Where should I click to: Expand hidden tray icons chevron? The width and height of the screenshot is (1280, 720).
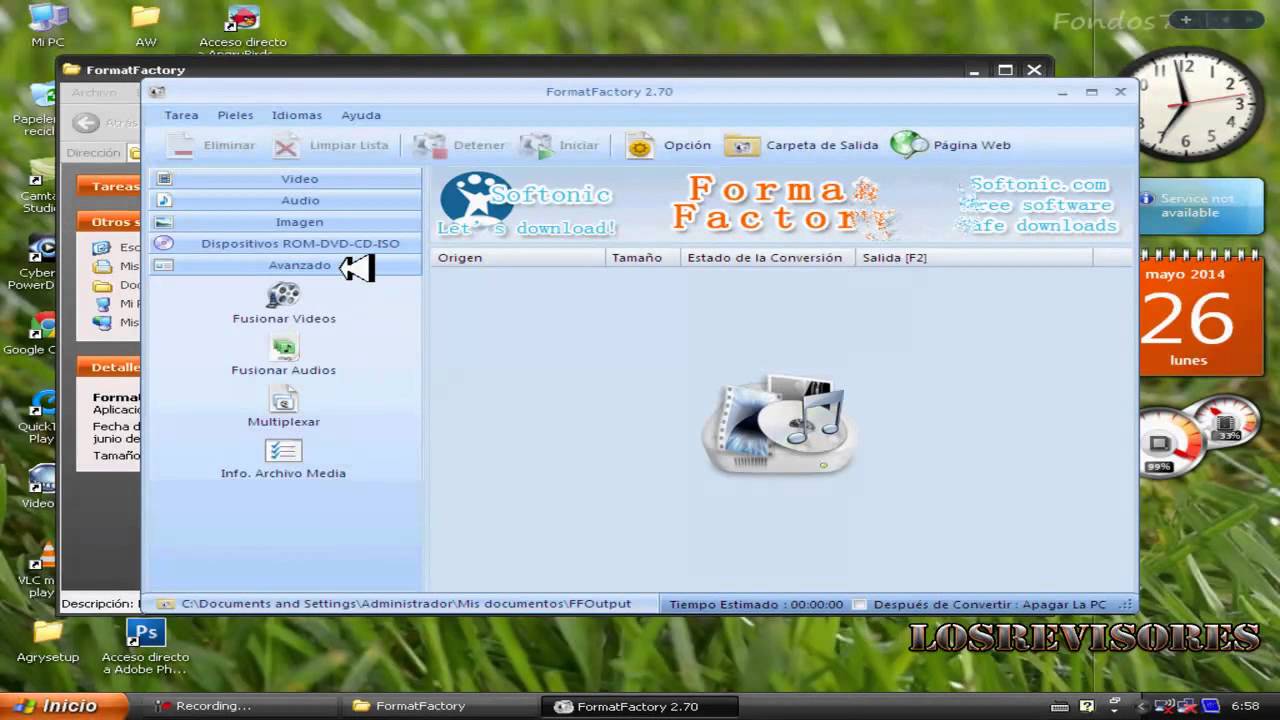pyautogui.click(x=1141, y=707)
